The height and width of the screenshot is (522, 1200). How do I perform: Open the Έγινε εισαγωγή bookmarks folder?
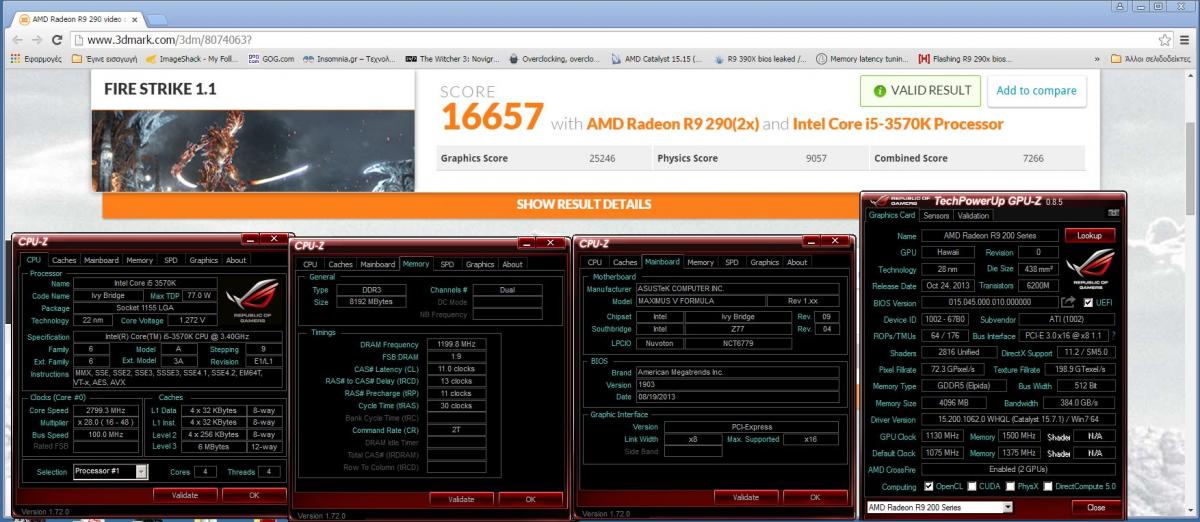pyautogui.click(x=105, y=59)
